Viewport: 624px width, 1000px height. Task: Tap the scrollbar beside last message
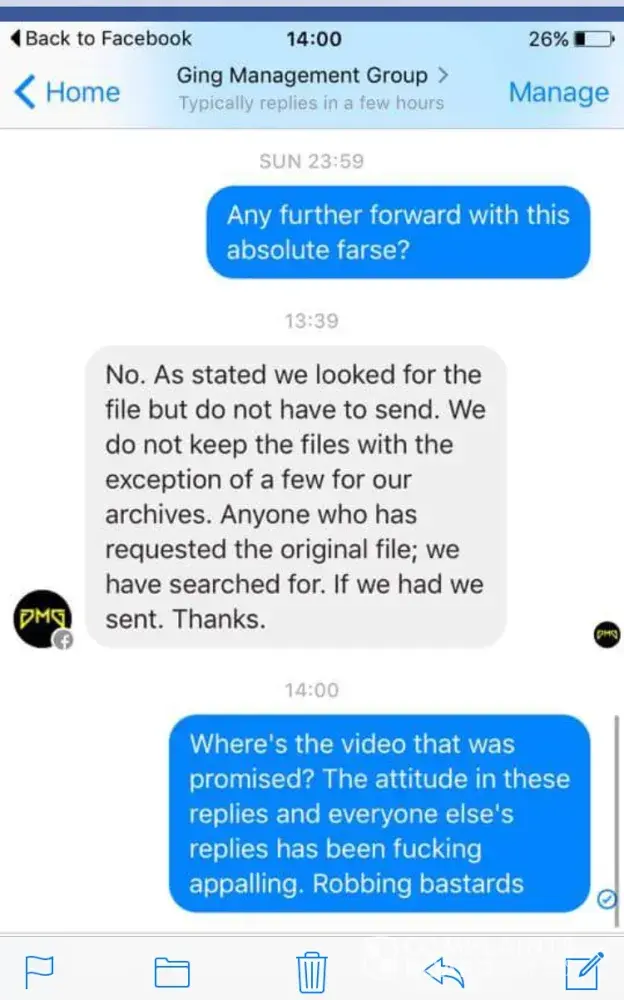pyautogui.click(x=616, y=821)
